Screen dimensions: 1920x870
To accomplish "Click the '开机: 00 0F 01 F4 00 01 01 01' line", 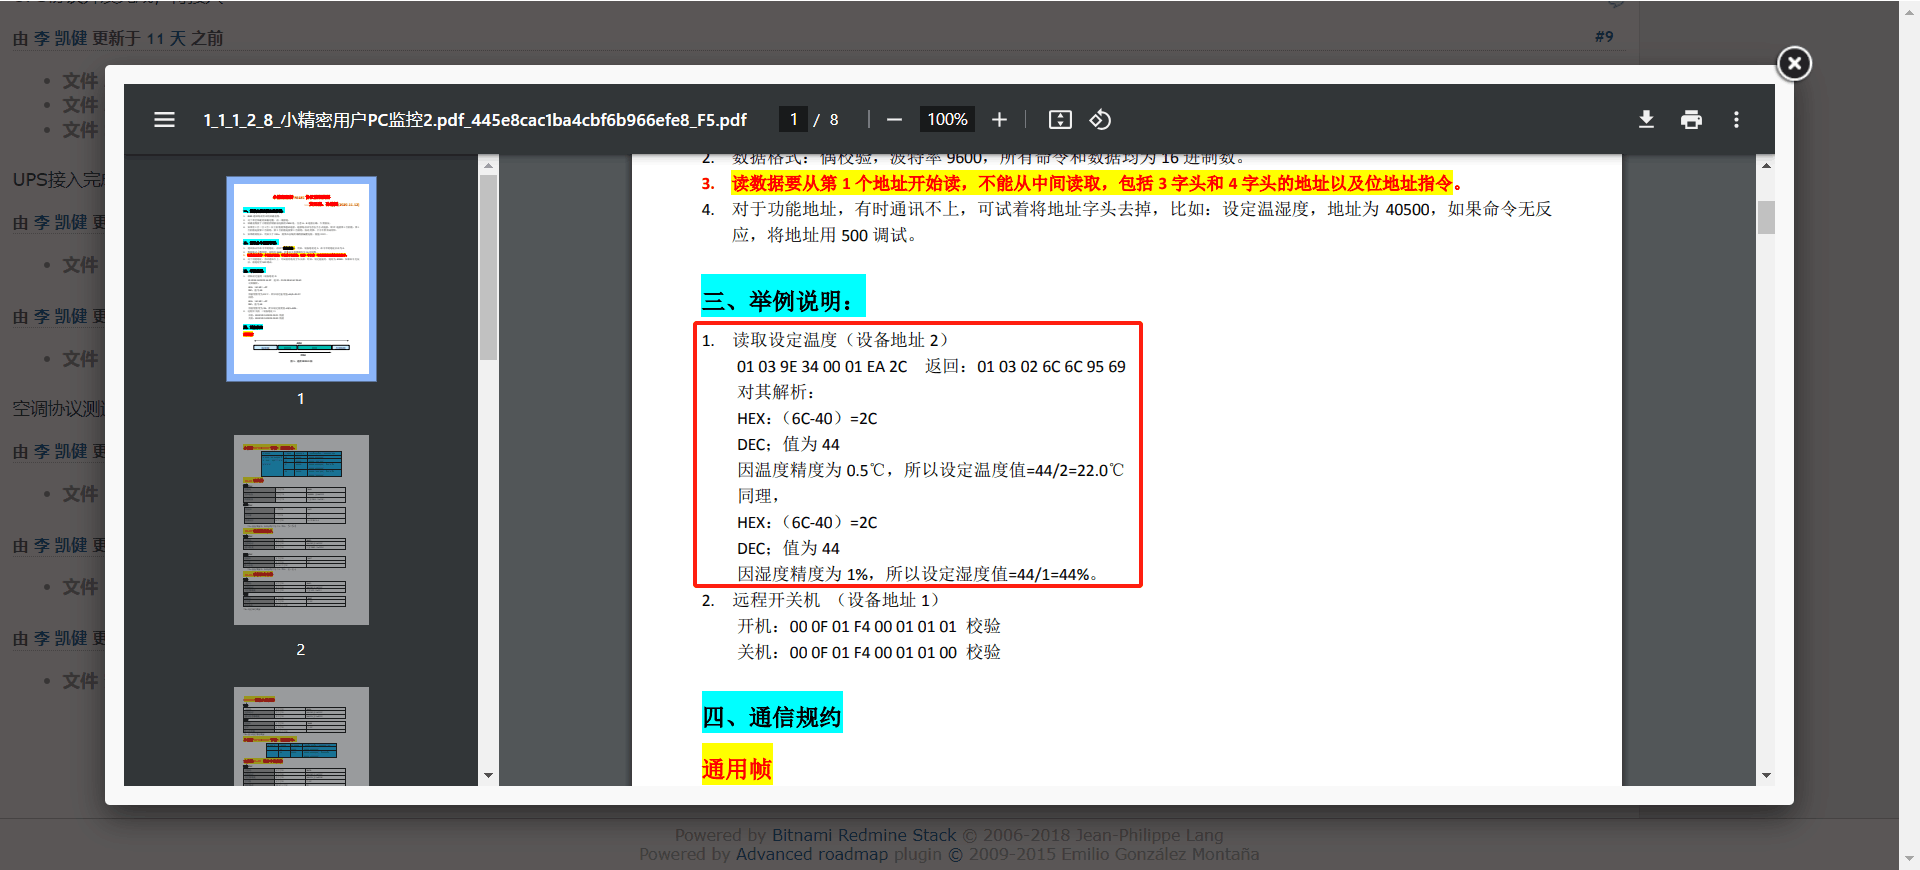I will click(869, 626).
